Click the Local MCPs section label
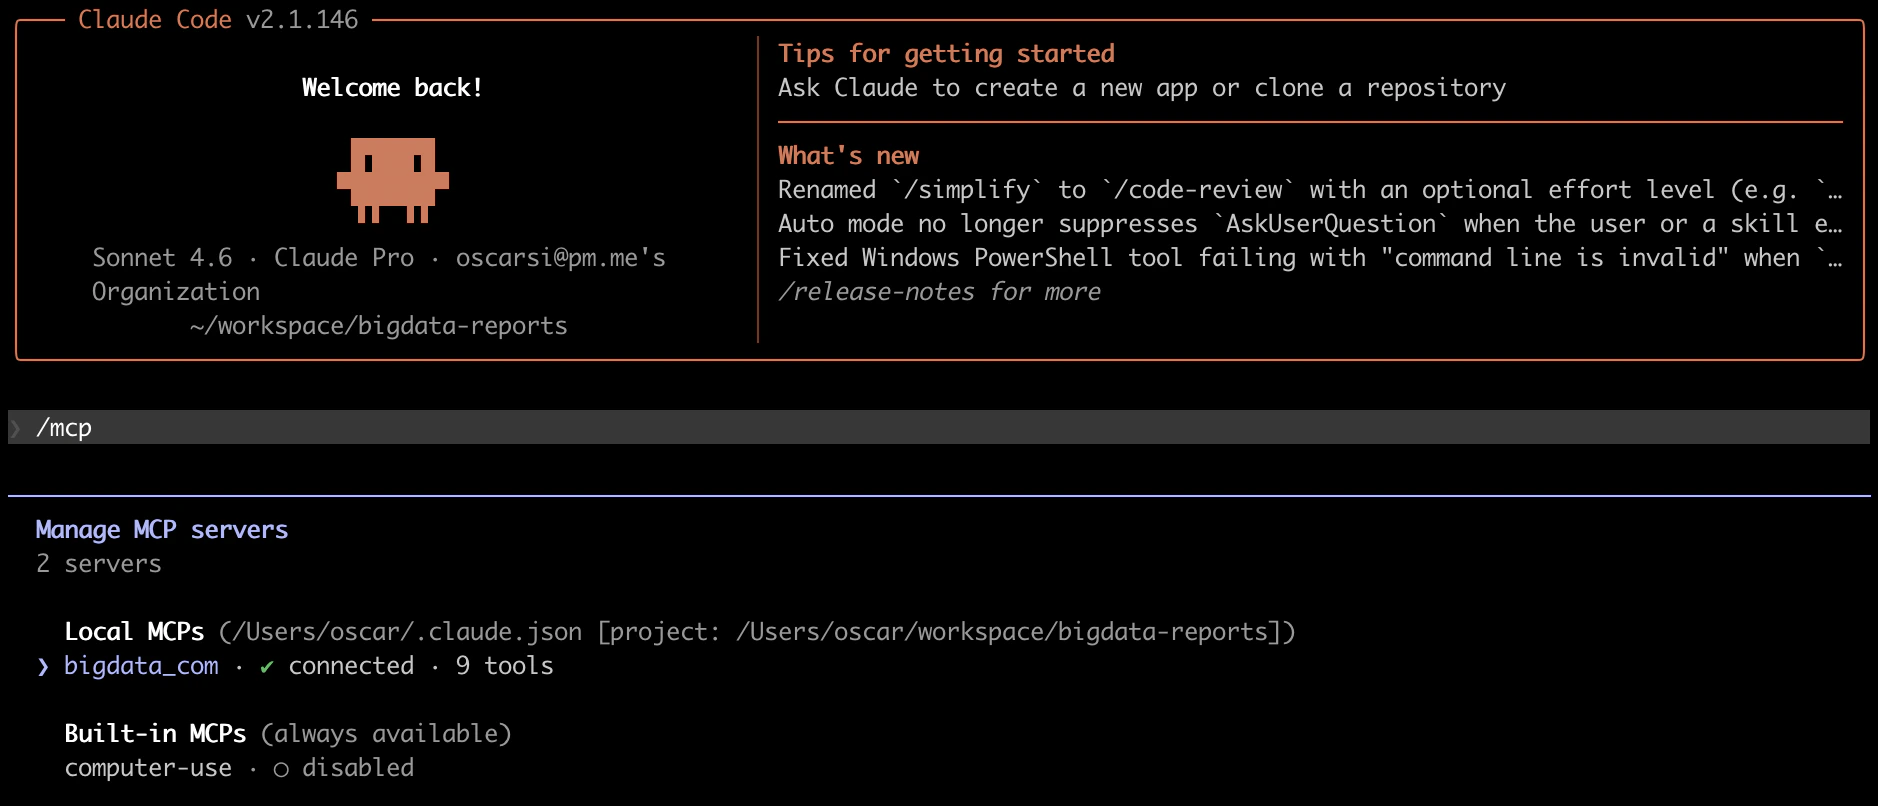The image size is (1878, 806). pos(134,632)
